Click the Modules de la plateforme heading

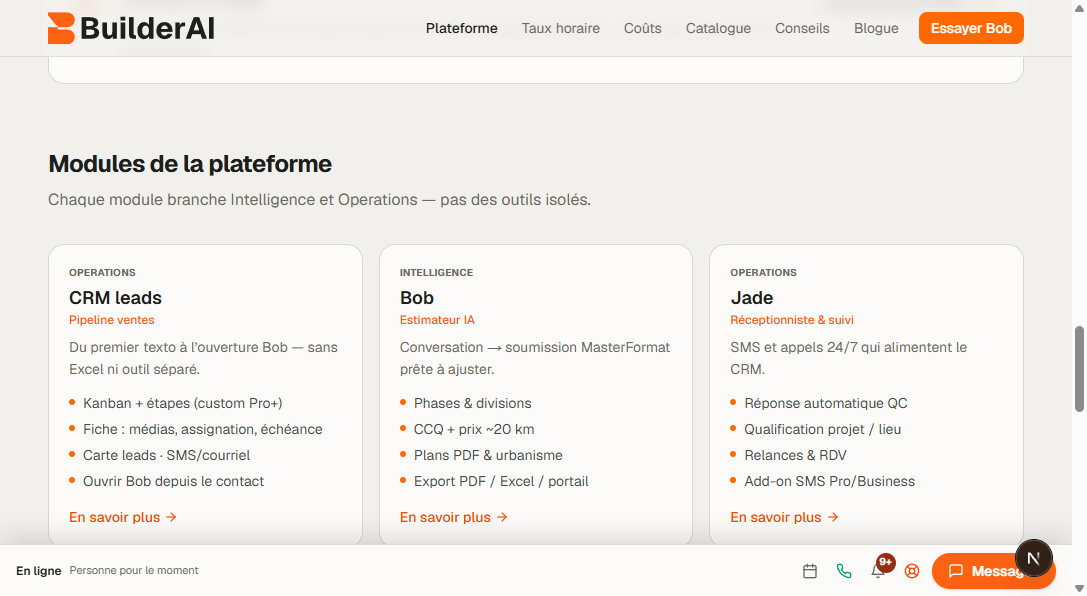(x=190, y=164)
